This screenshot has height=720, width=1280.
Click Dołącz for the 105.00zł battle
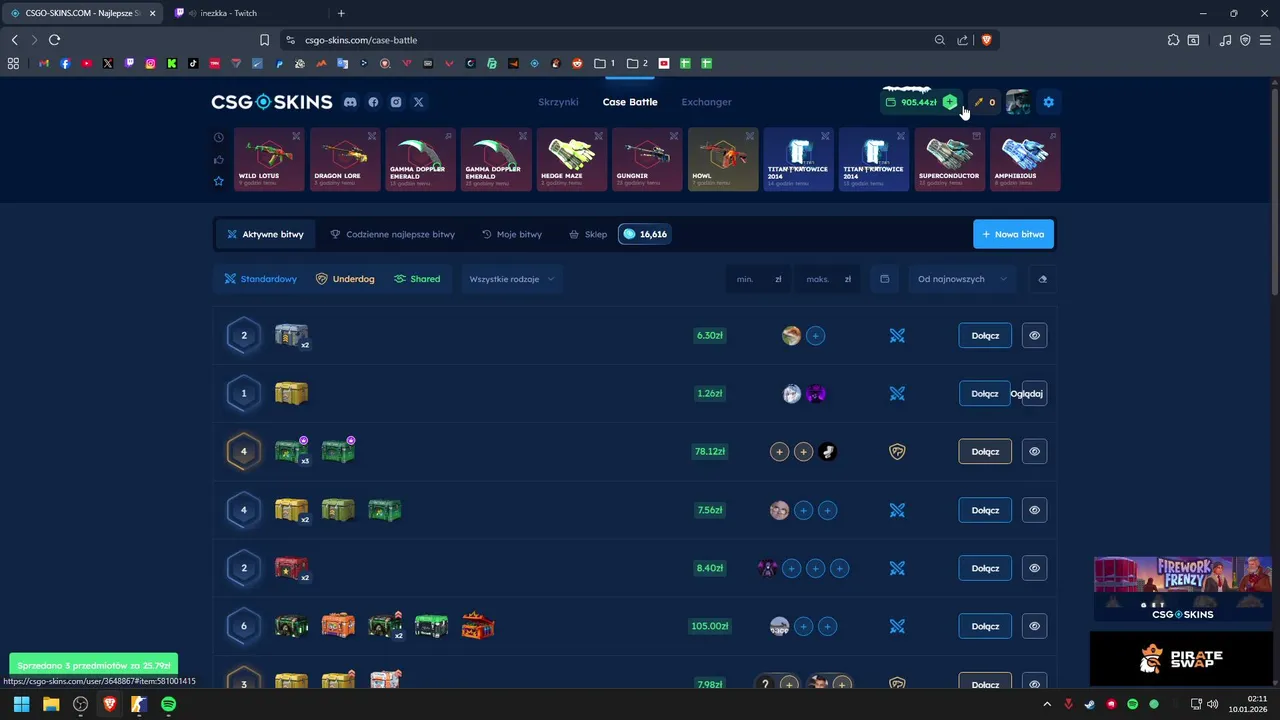(x=985, y=626)
